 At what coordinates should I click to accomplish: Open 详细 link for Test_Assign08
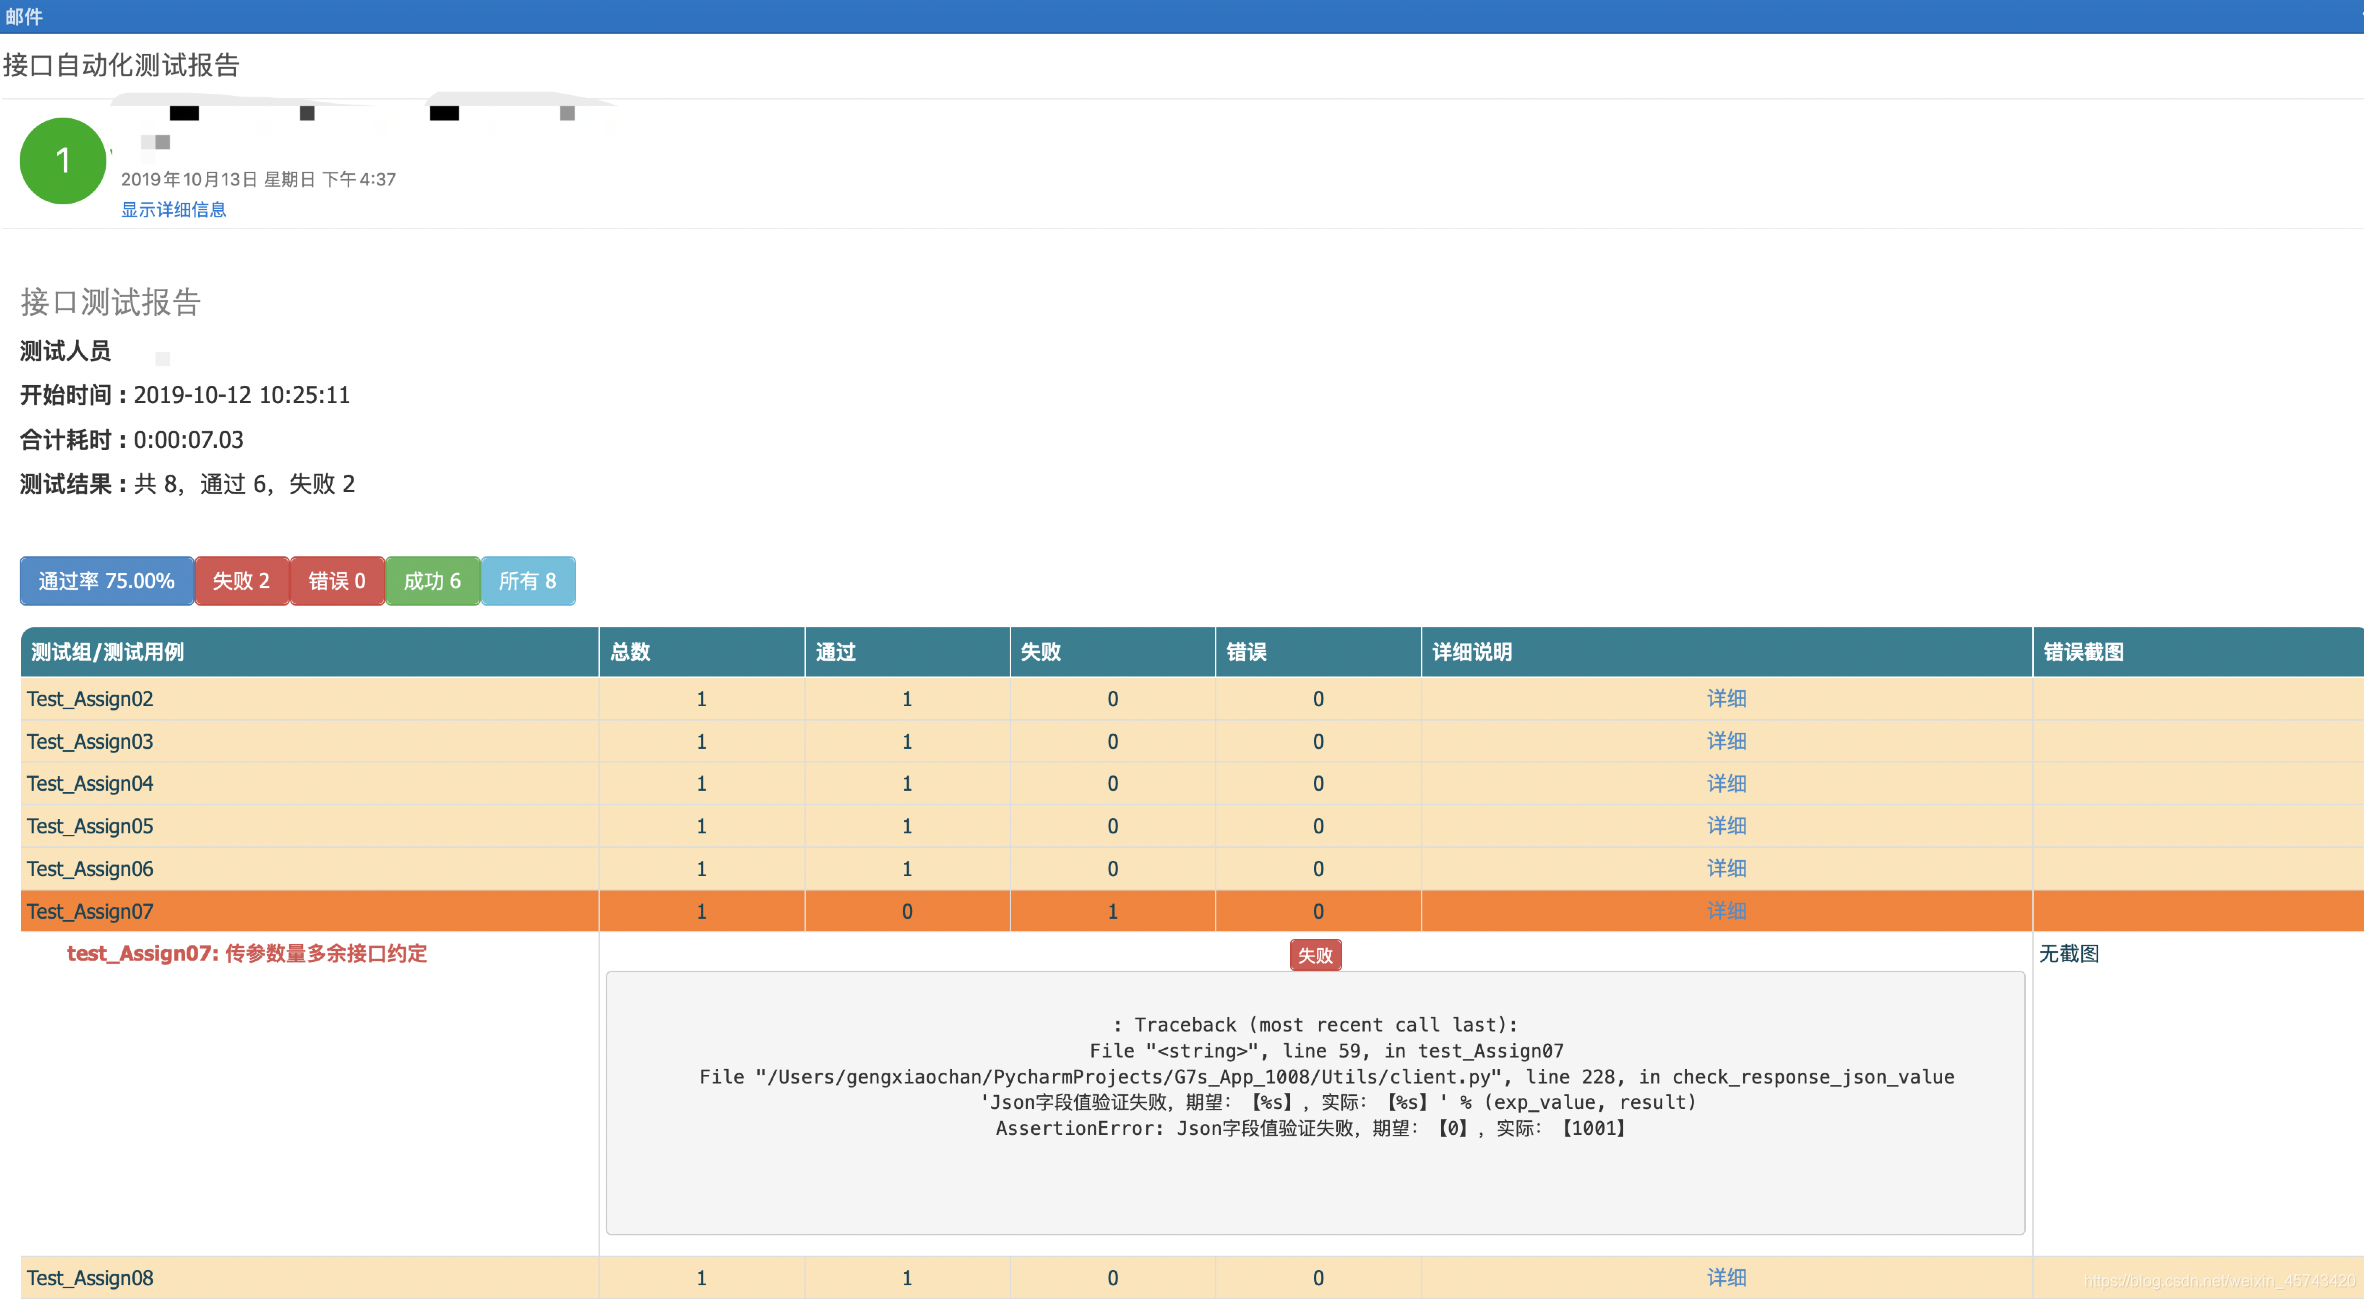(1726, 1278)
